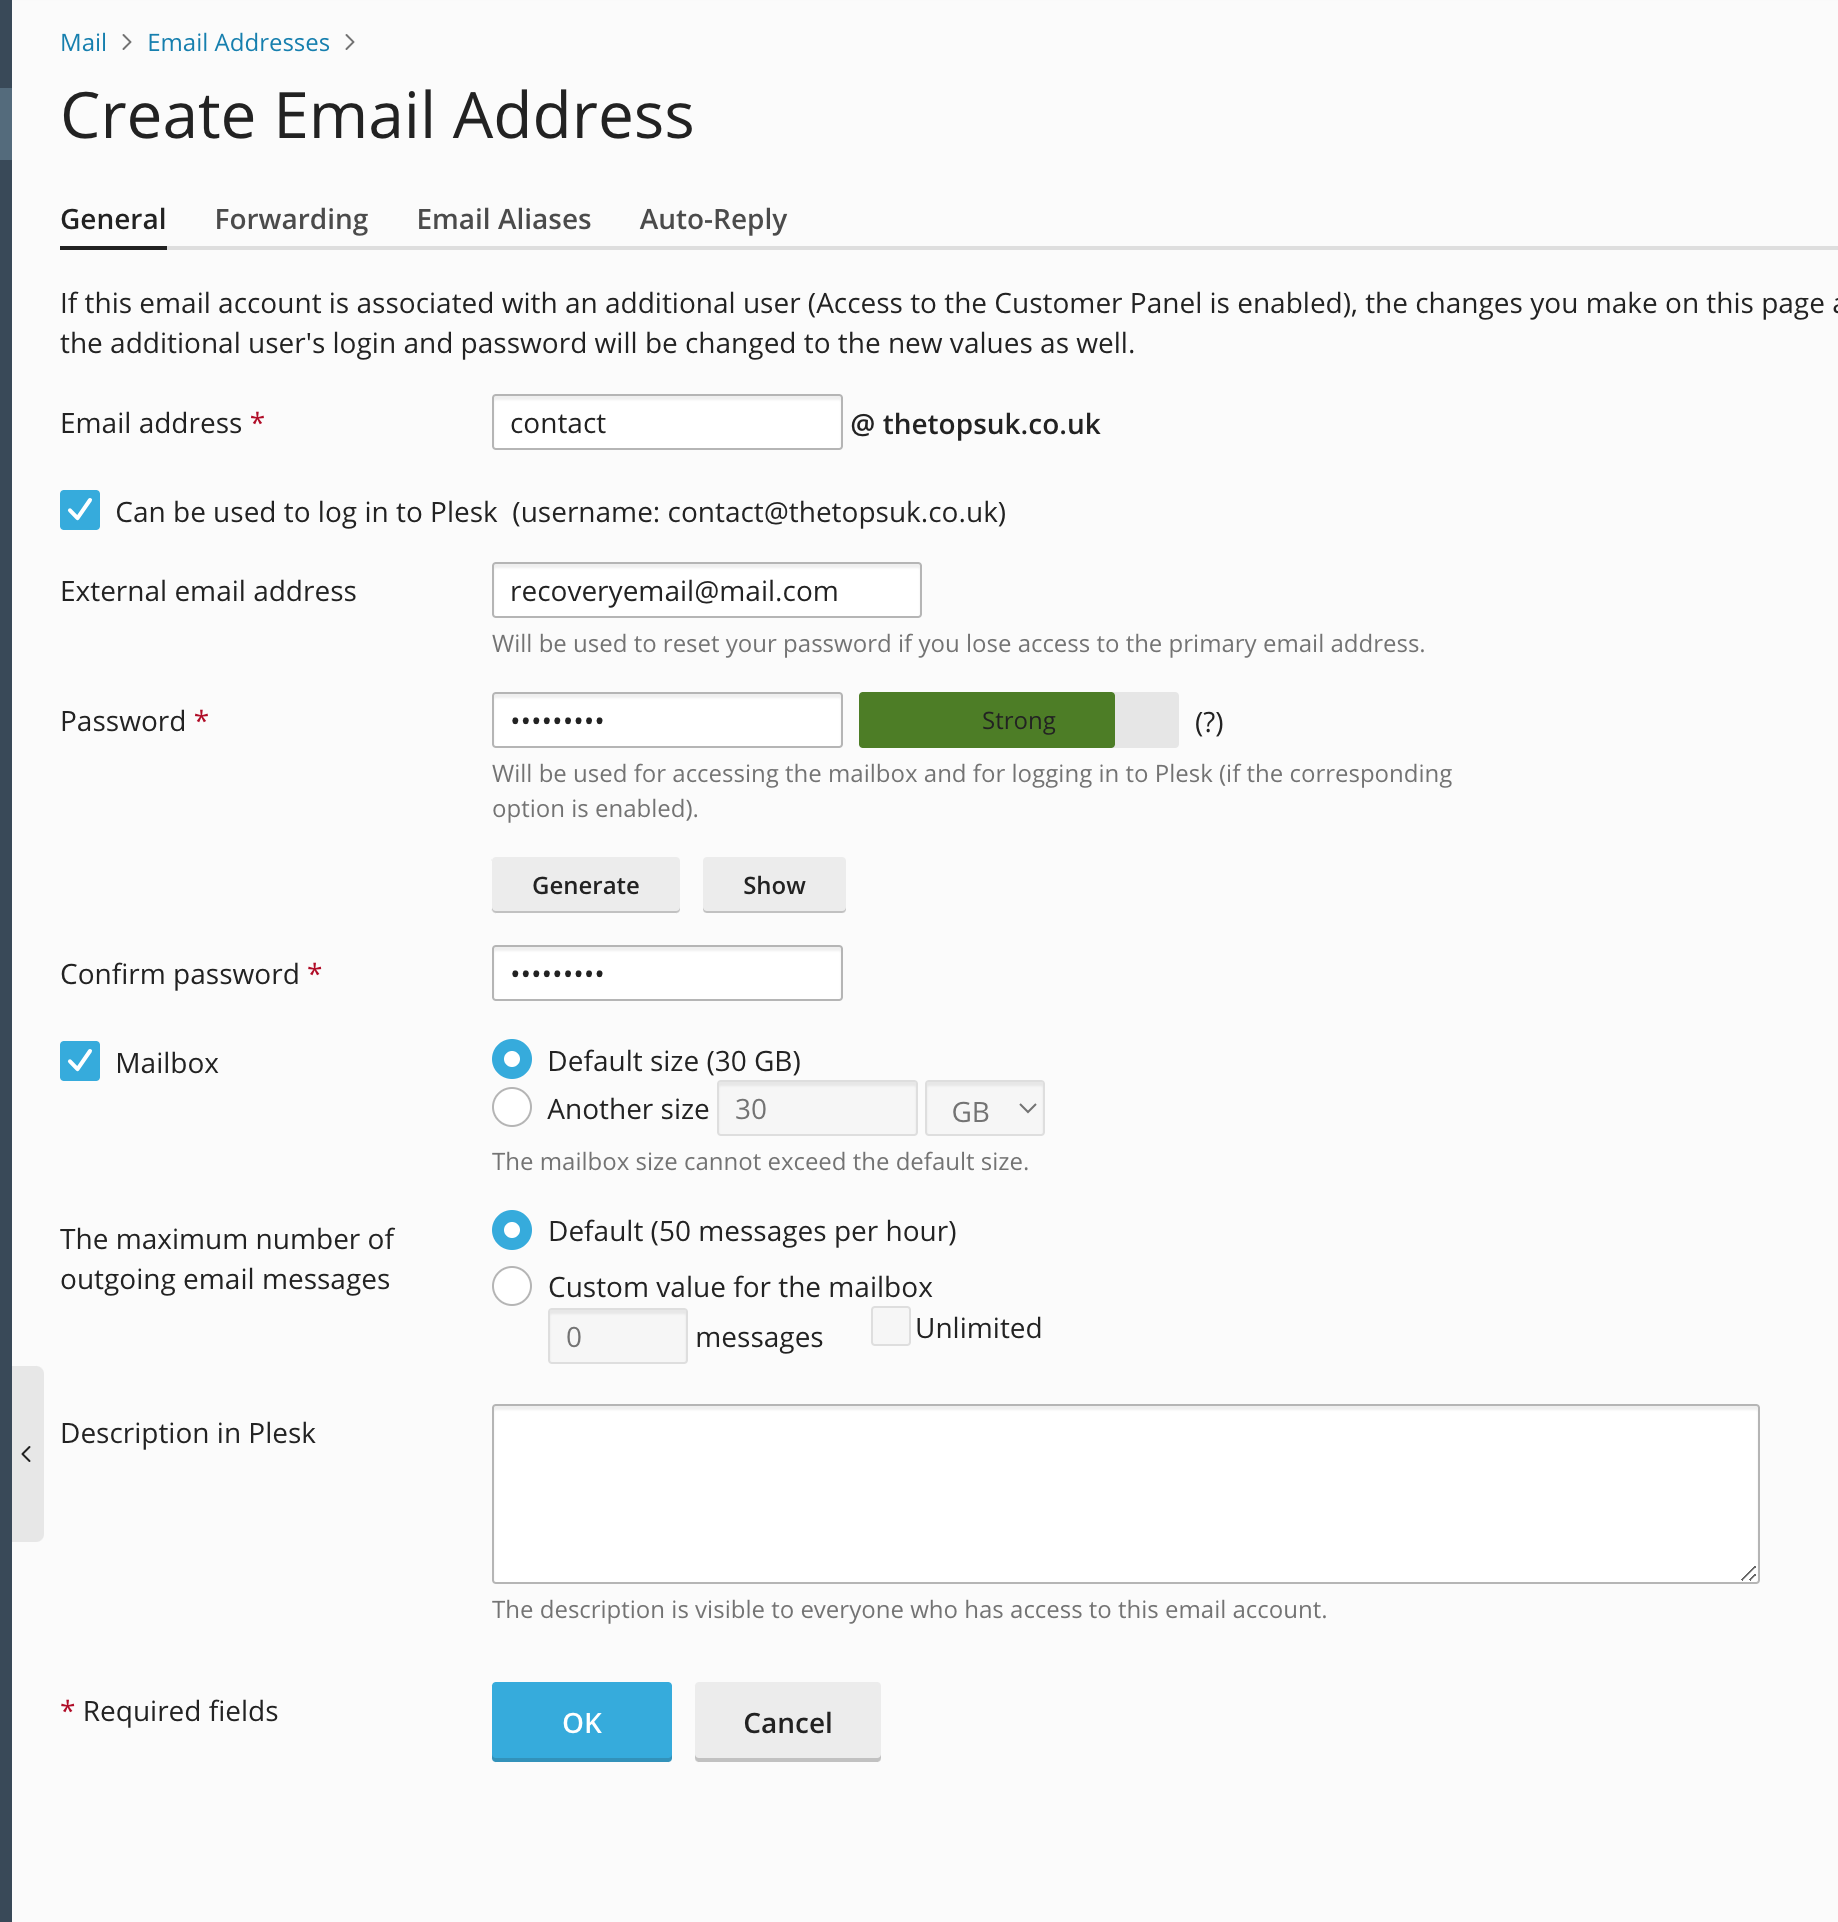
Task: View the Auto-Reply settings tab
Action: coord(712,219)
